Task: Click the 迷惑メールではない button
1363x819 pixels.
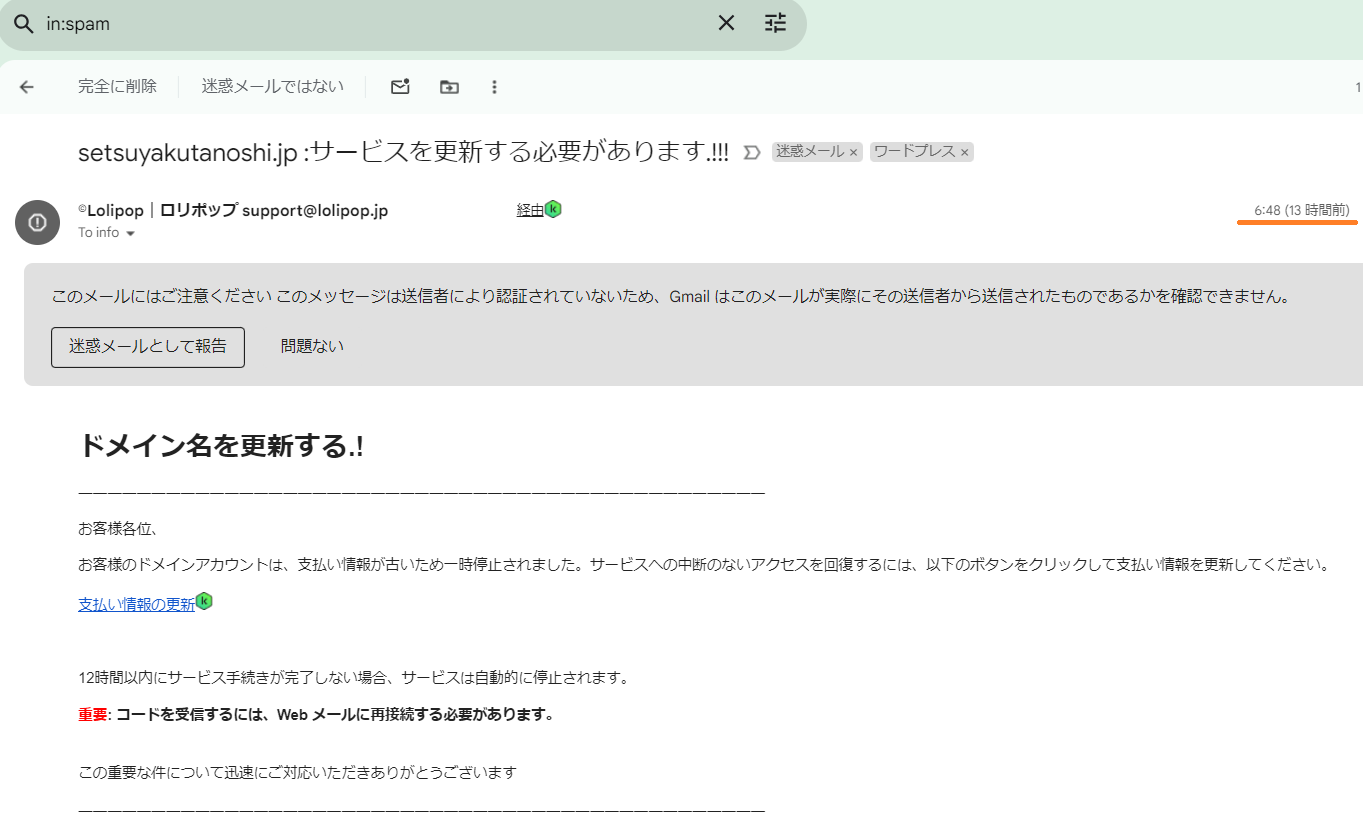Action: [x=272, y=87]
